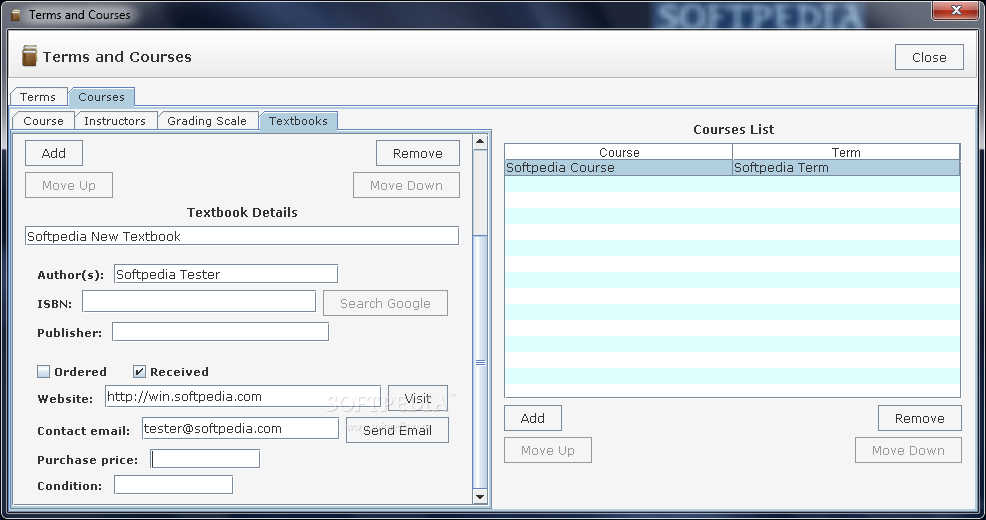Click the scrollbar down arrow
The height and width of the screenshot is (520, 986).
point(480,497)
